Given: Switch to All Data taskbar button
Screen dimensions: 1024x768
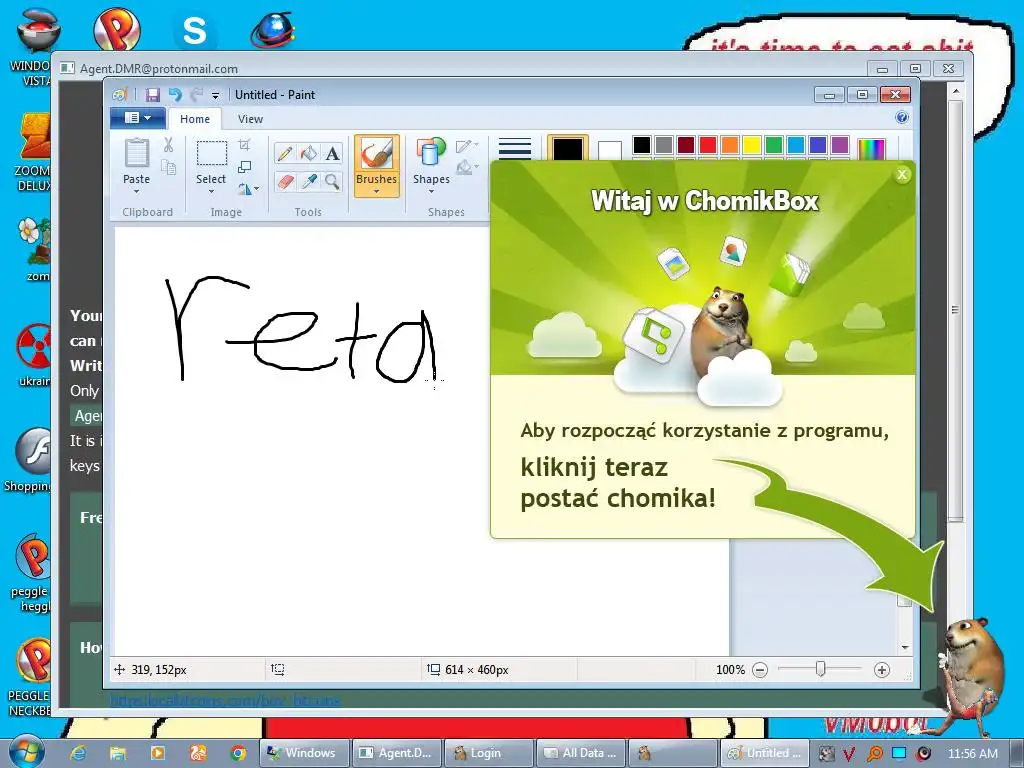Looking at the screenshot, I should click(581, 753).
